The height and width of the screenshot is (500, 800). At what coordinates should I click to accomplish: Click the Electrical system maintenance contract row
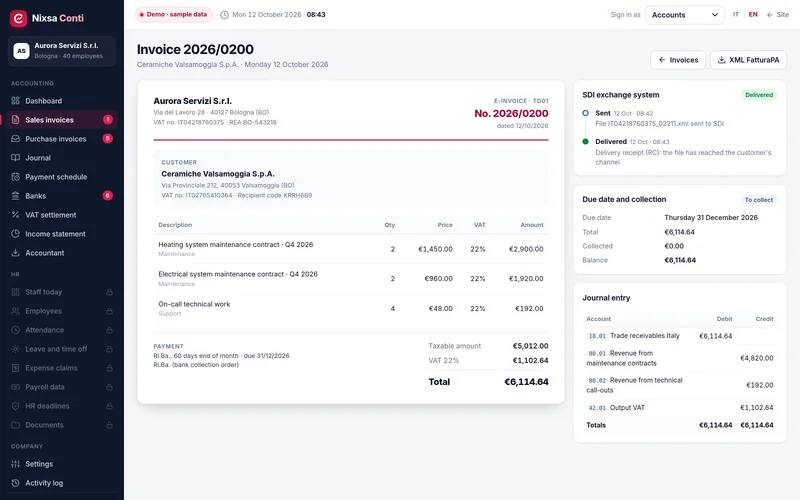pyautogui.click(x=351, y=279)
